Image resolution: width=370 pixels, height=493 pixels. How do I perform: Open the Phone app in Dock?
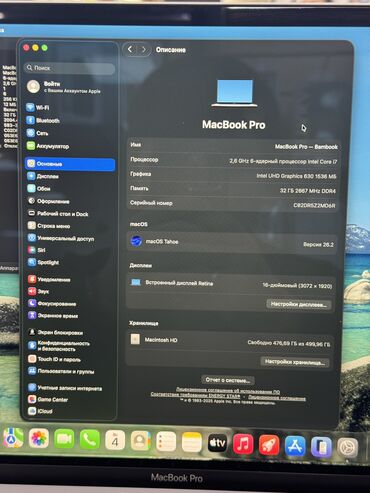click(90, 440)
